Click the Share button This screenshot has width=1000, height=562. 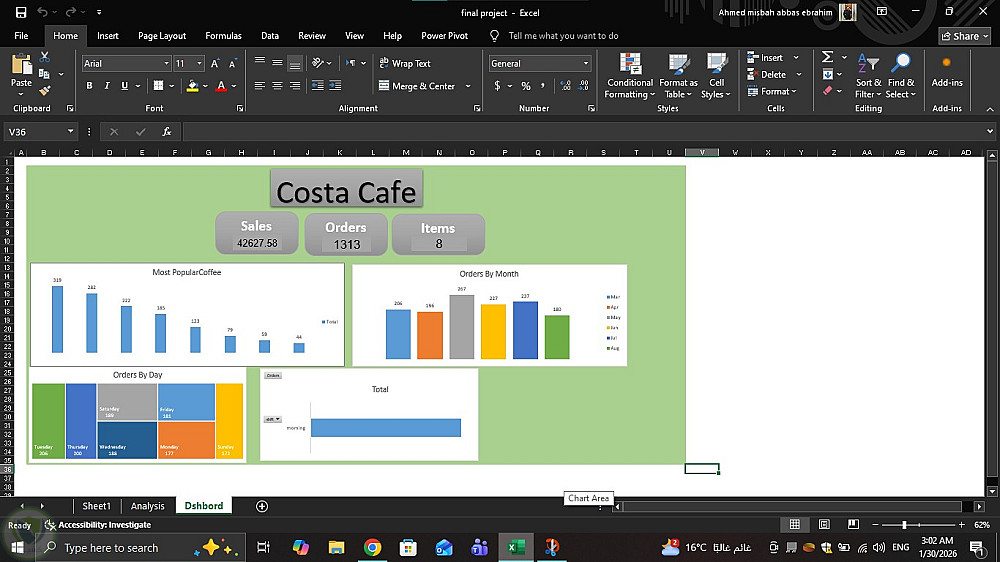964,36
